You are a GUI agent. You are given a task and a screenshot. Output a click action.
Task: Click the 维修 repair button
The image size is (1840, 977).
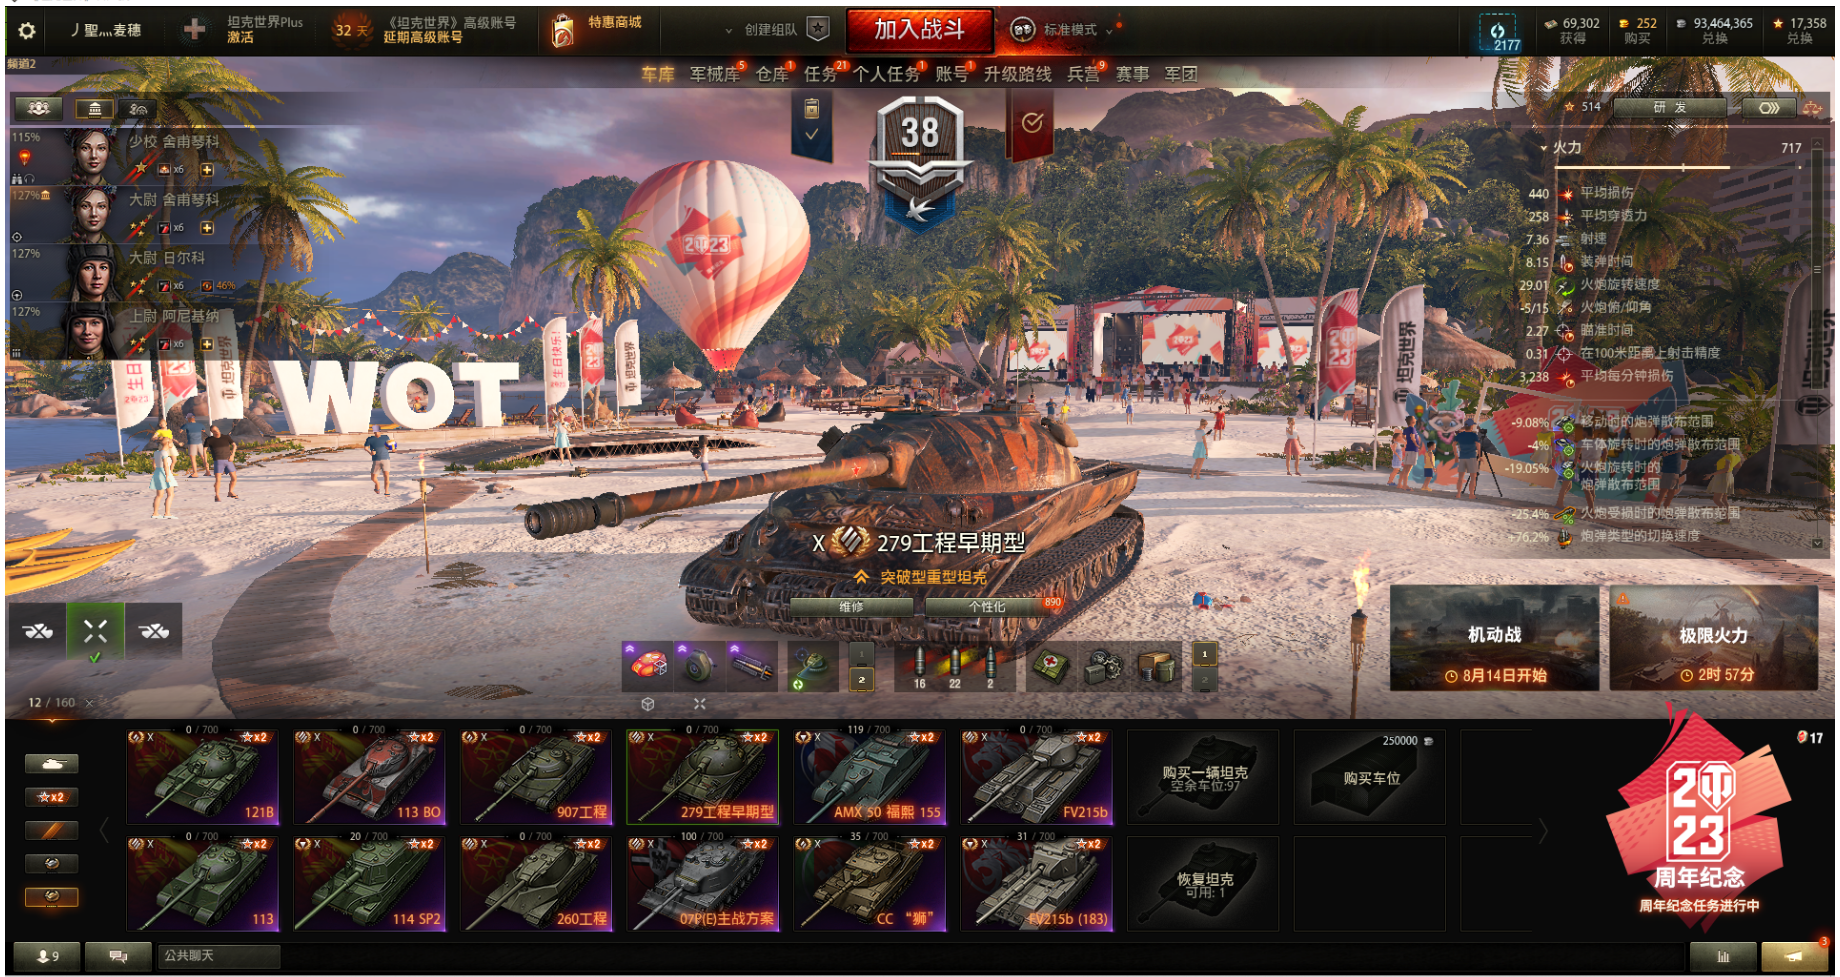pos(851,606)
